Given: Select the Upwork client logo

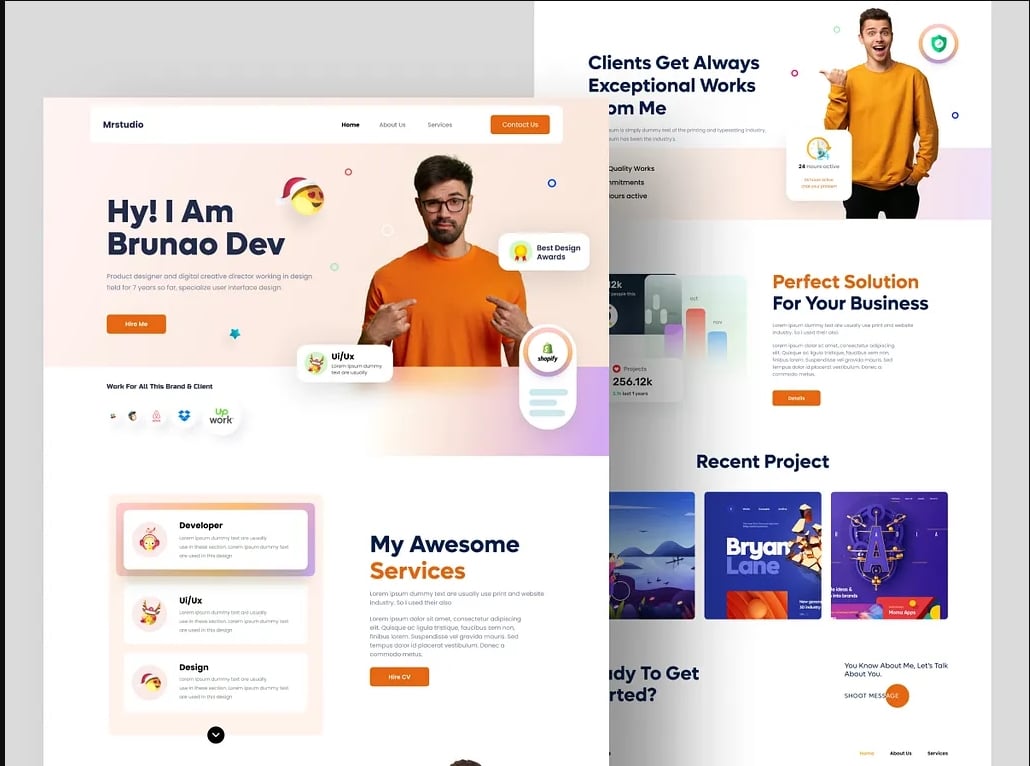Looking at the screenshot, I should click(222, 415).
